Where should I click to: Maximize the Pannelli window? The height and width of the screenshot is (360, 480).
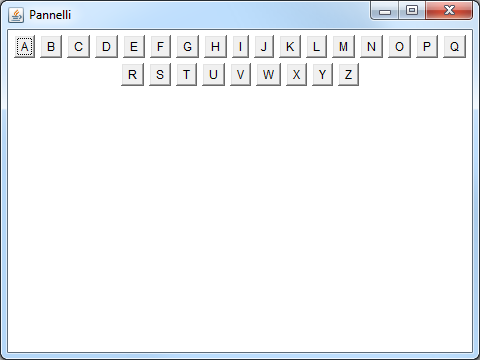tap(412, 10)
